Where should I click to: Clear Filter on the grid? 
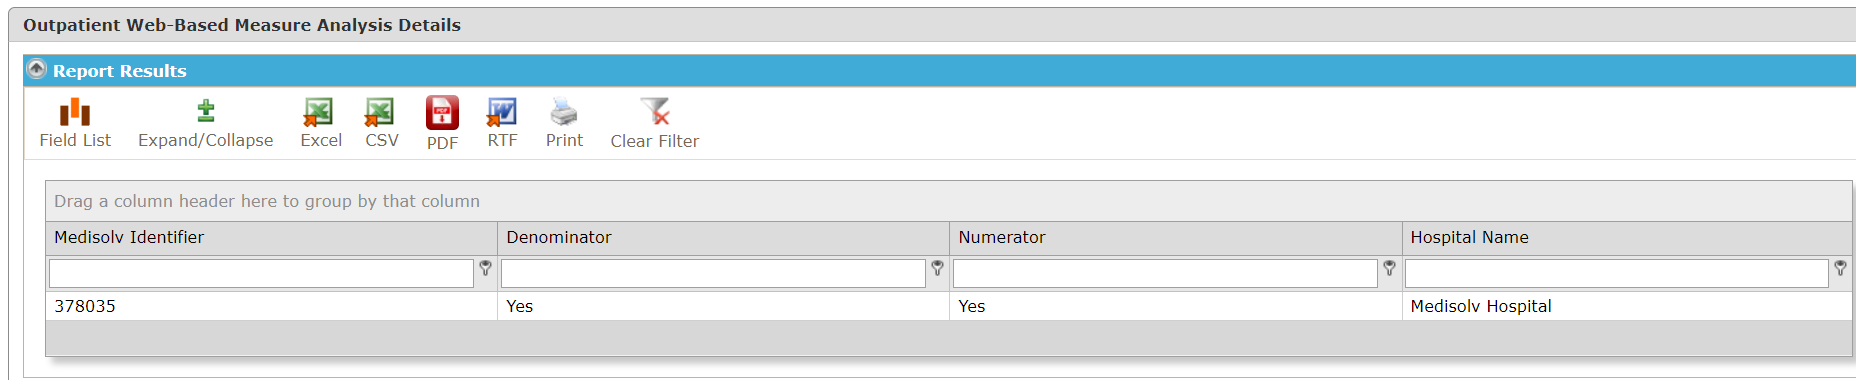click(655, 124)
